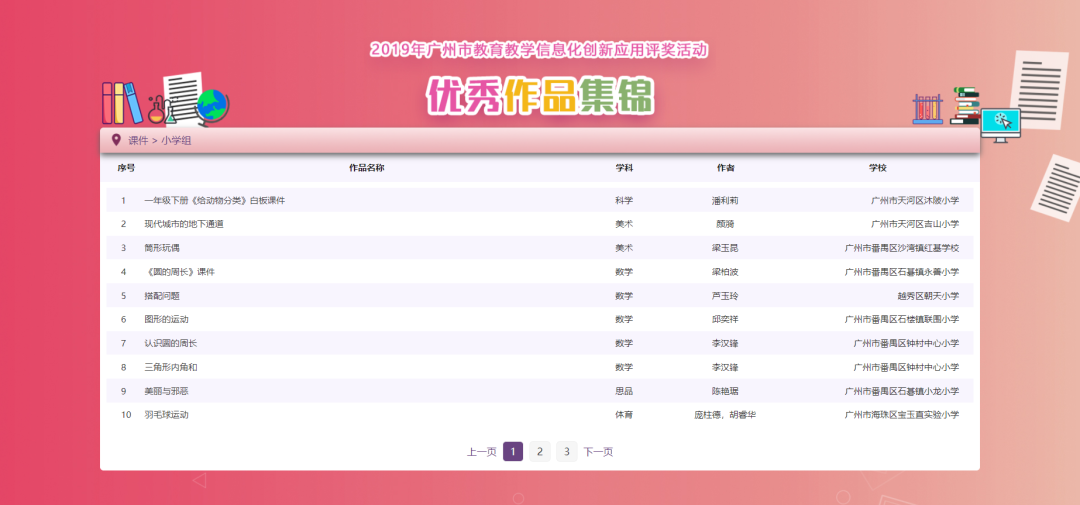The width and height of the screenshot is (1080, 505).
Task: Click the 作者 column header
Action: tap(725, 167)
